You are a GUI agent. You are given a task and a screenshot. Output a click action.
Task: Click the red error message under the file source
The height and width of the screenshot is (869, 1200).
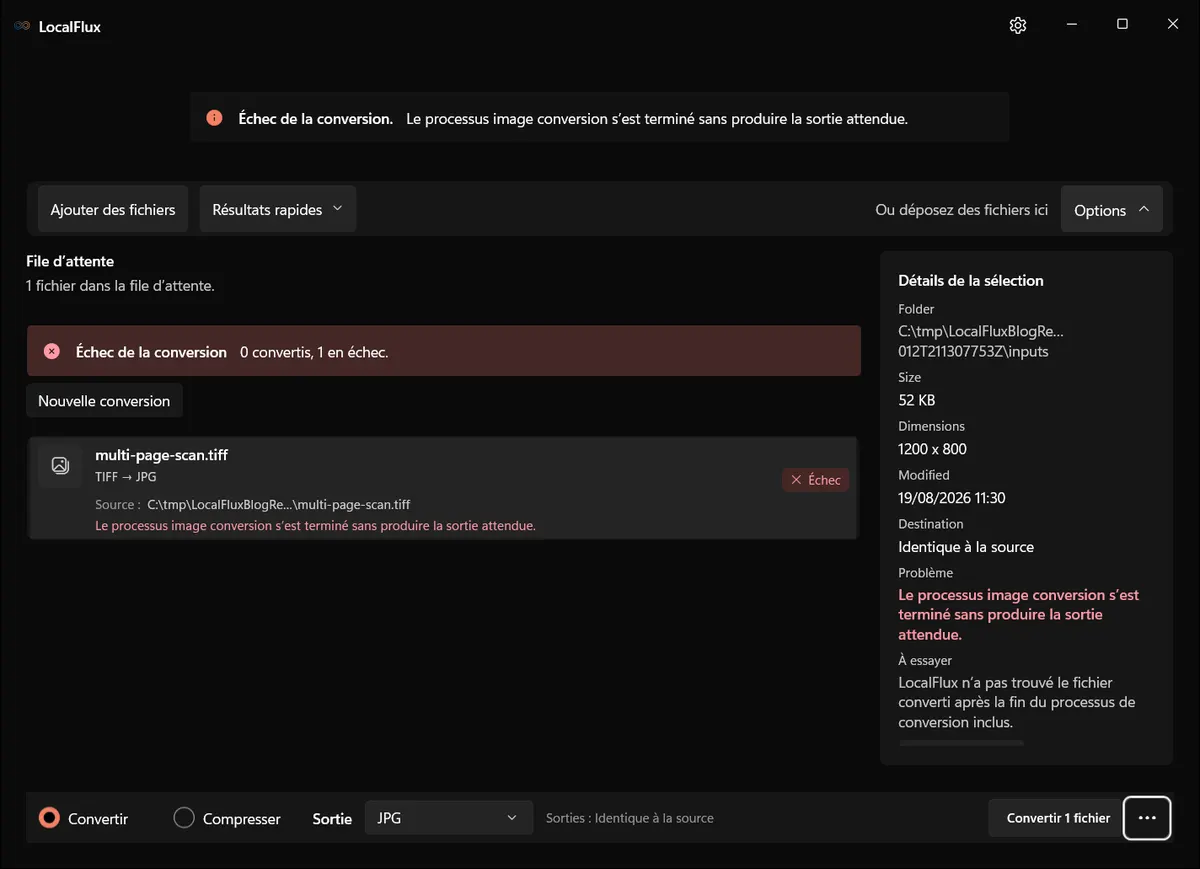coord(316,526)
